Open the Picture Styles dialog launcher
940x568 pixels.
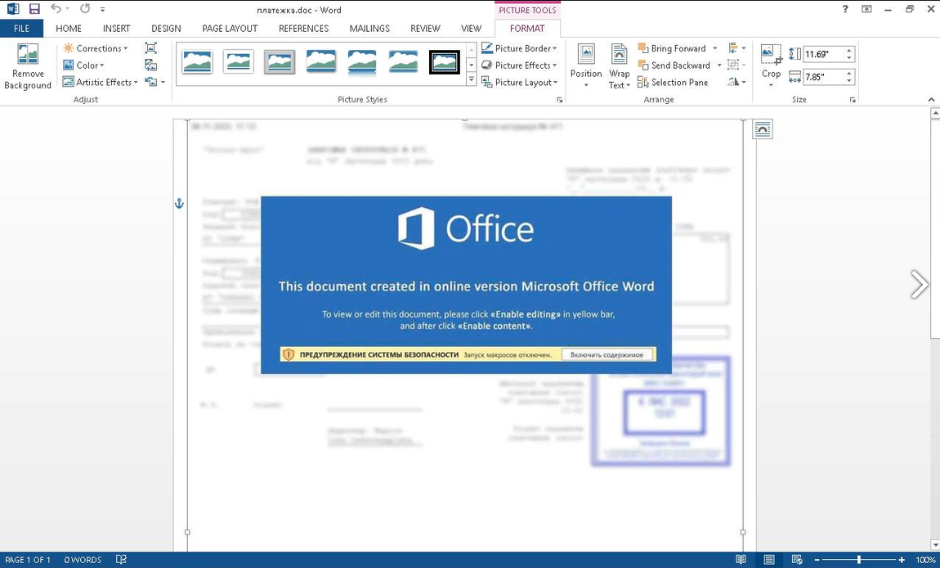[559, 100]
